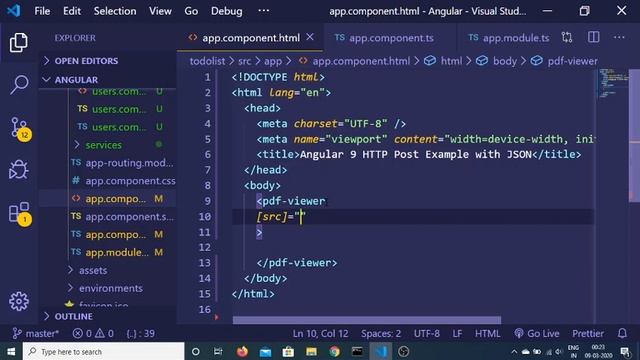This screenshot has height=360, width=640.
Task: Open Go menu
Action: point(191,11)
